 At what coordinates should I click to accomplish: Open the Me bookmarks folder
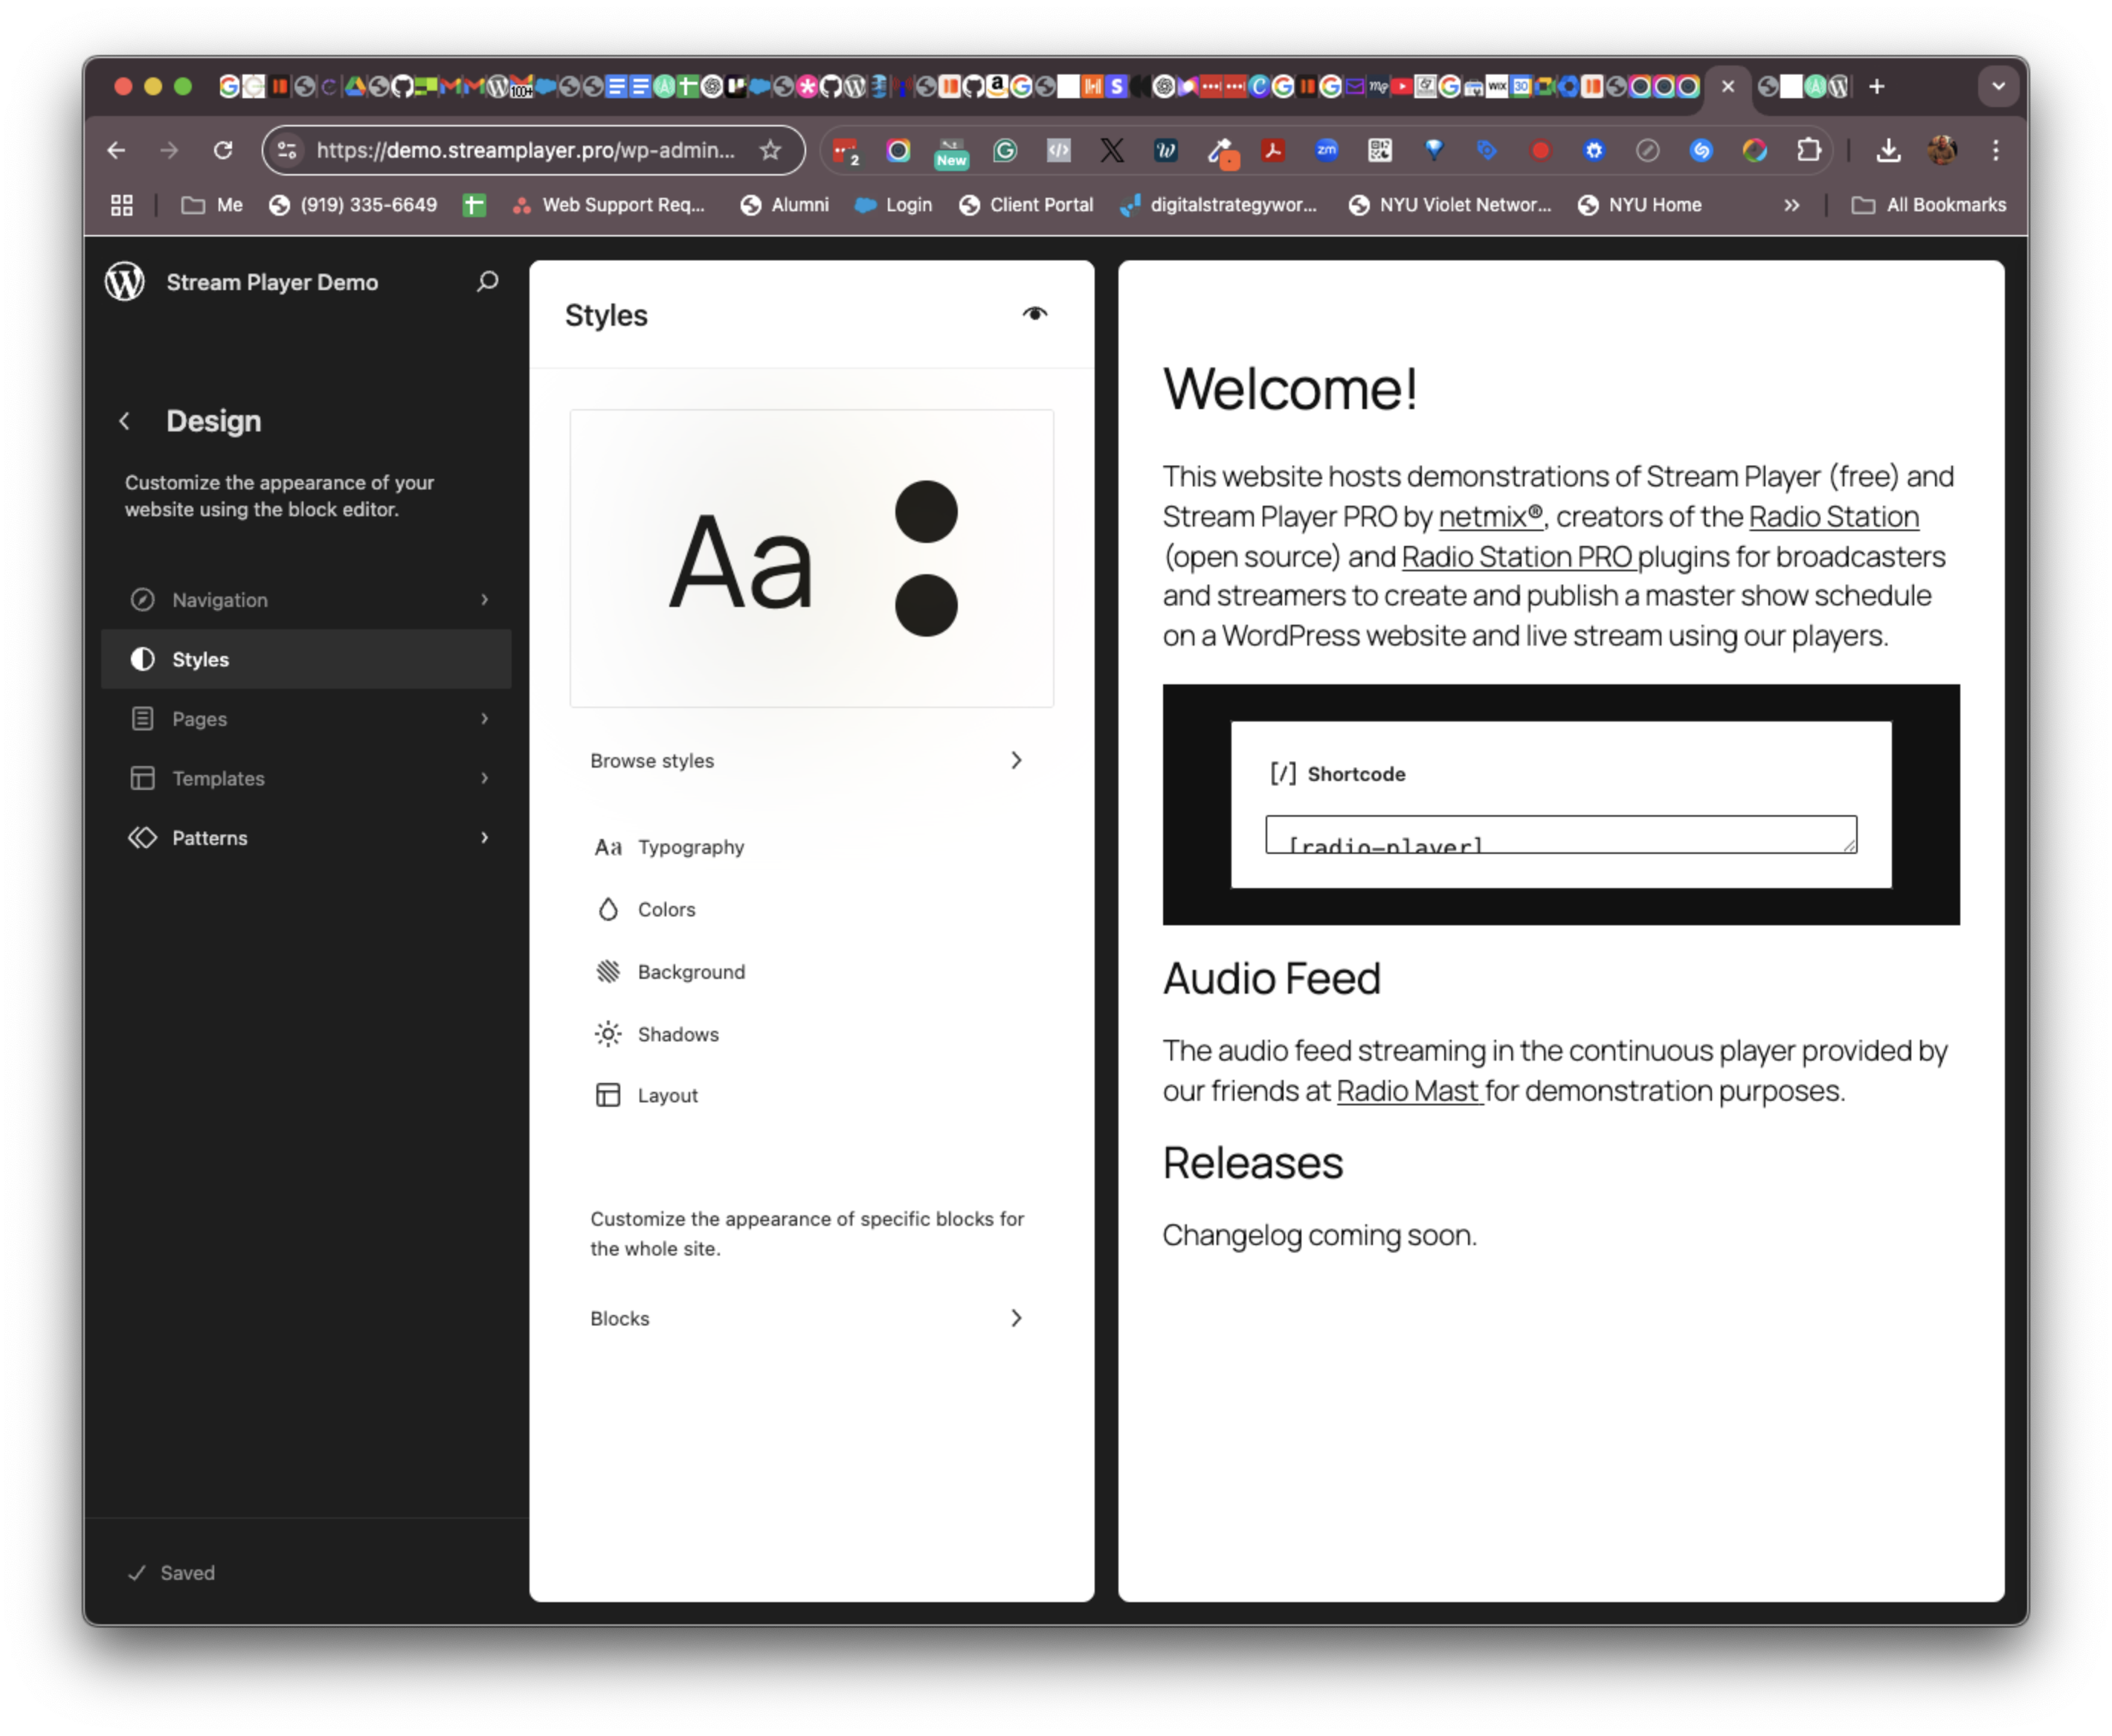[212, 205]
